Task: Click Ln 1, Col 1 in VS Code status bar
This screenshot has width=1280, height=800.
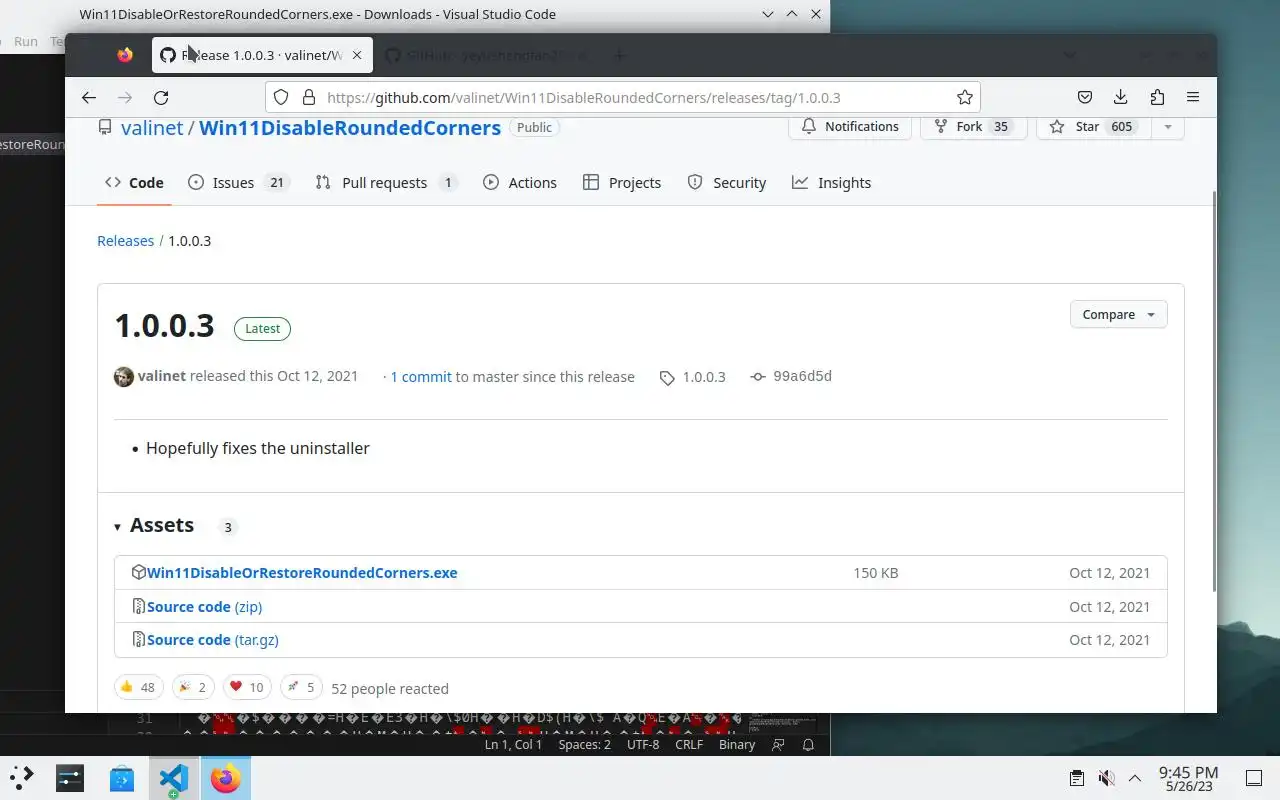Action: click(513, 744)
